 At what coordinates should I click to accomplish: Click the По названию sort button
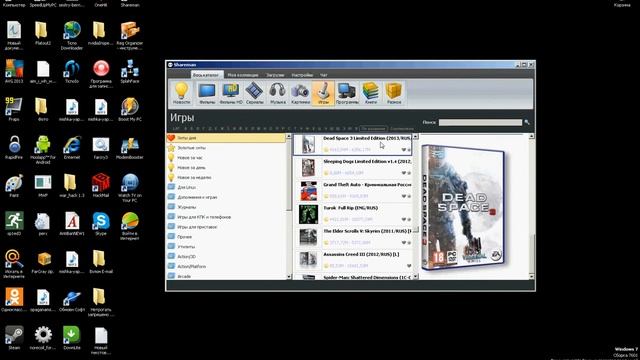pyautogui.click(x=373, y=129)
